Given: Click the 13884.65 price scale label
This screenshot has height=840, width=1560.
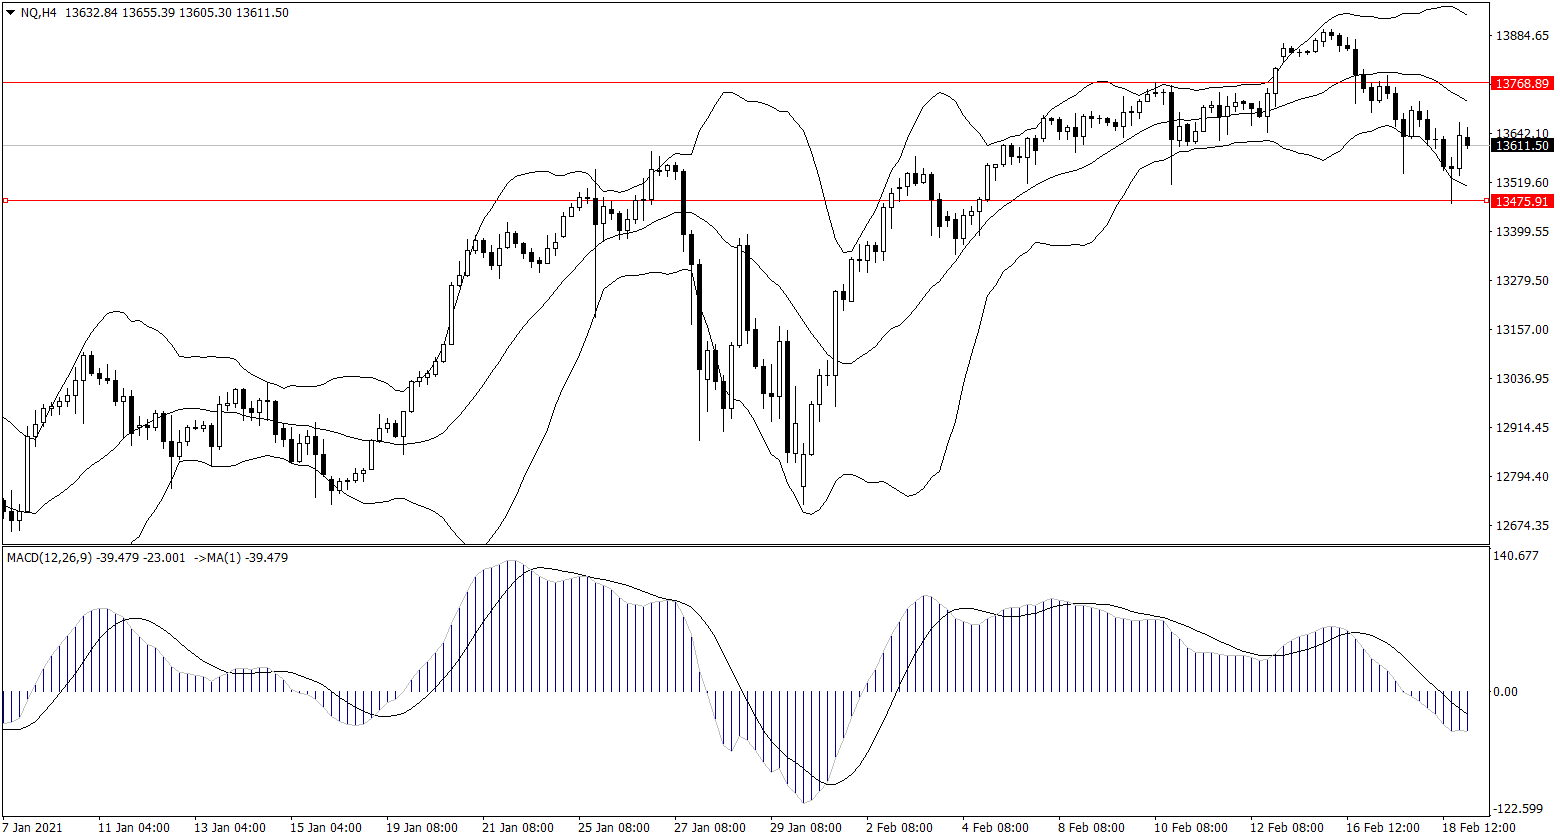Looking at the screenshot, I should pos(1521,36).
